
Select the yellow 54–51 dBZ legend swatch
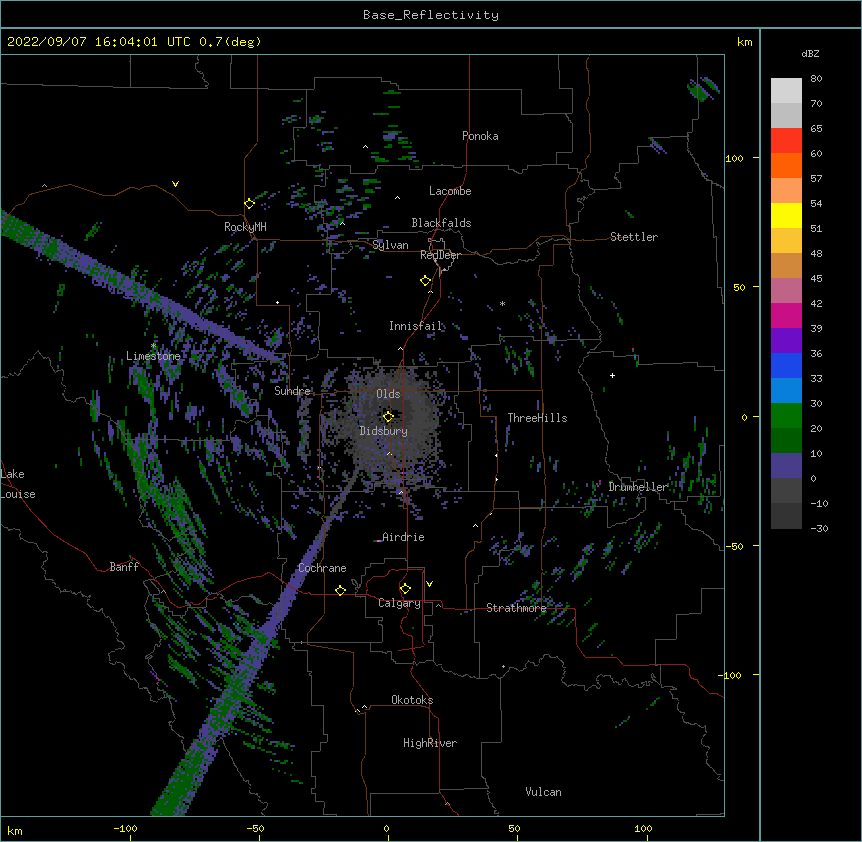tap(786, 215)
